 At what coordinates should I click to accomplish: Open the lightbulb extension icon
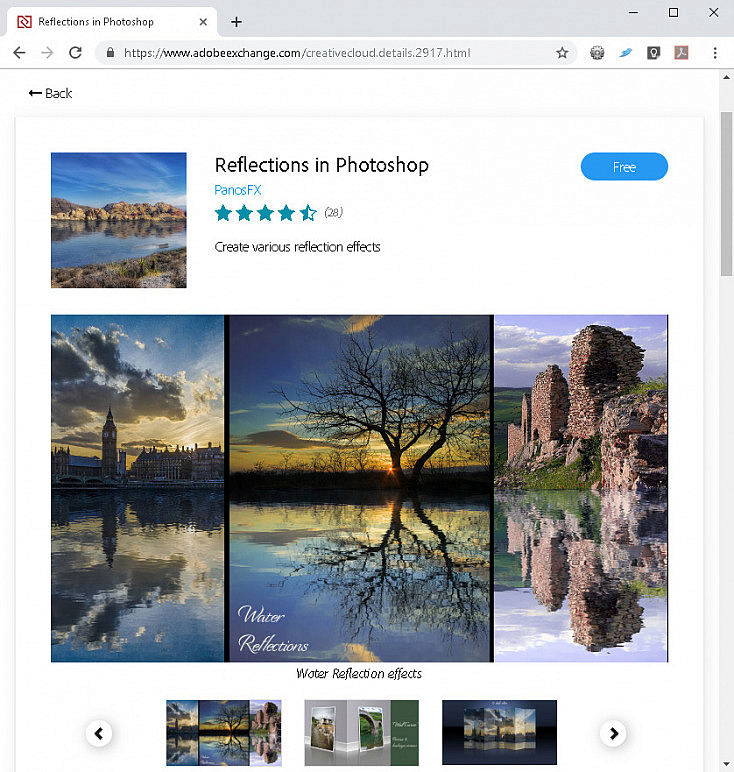tap(653, 53)
